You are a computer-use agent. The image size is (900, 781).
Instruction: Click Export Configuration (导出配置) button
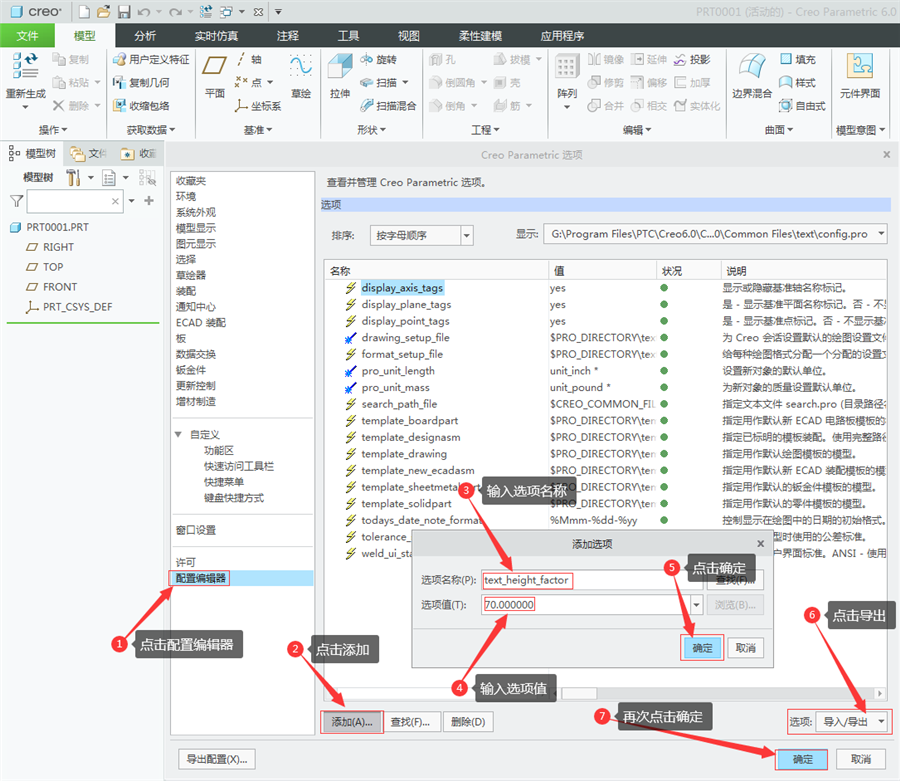point(216,759)
